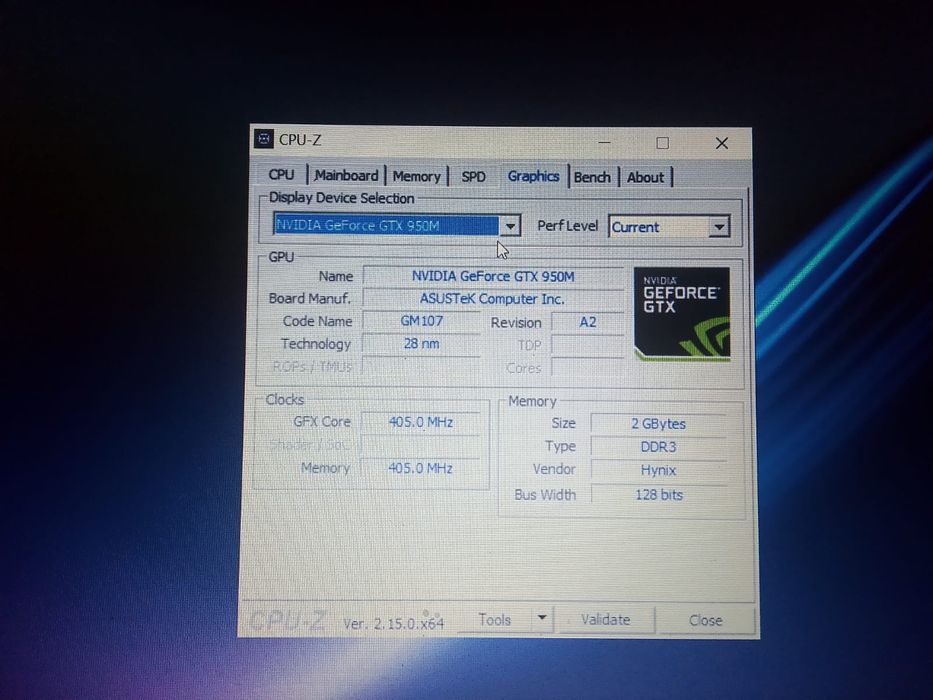Screen dimensions: 933x700
Task: Click the A2 revision value
Action: (x=588, y=322)
